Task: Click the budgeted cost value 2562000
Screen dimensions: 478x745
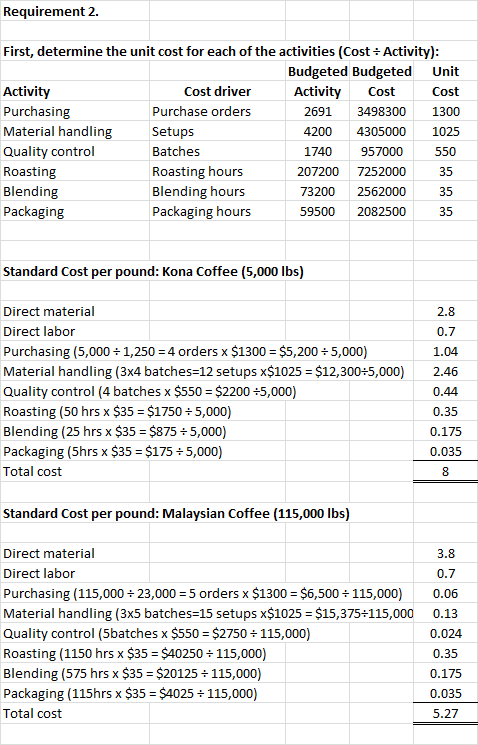Action: click(x=381, y=191)
